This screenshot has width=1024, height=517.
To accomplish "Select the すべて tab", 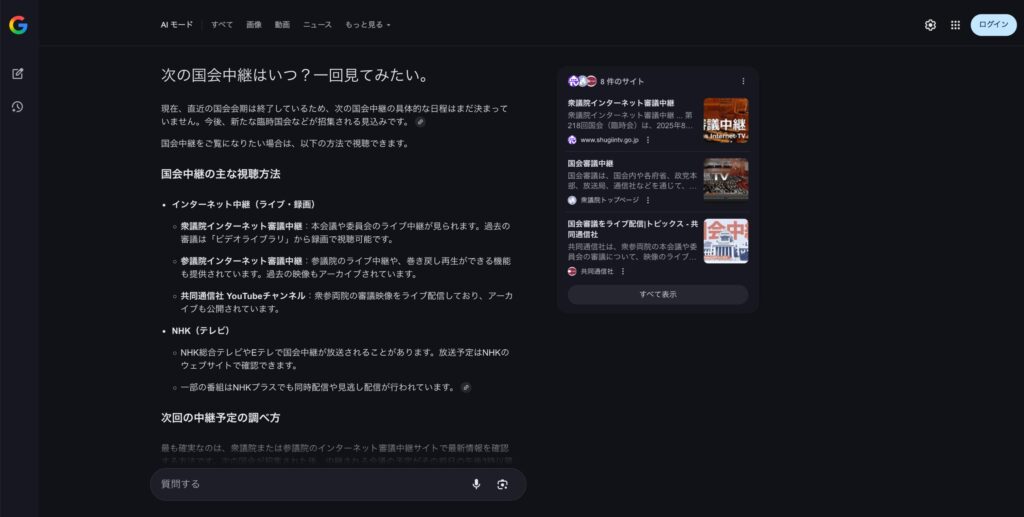I will (x=222, y=25).
